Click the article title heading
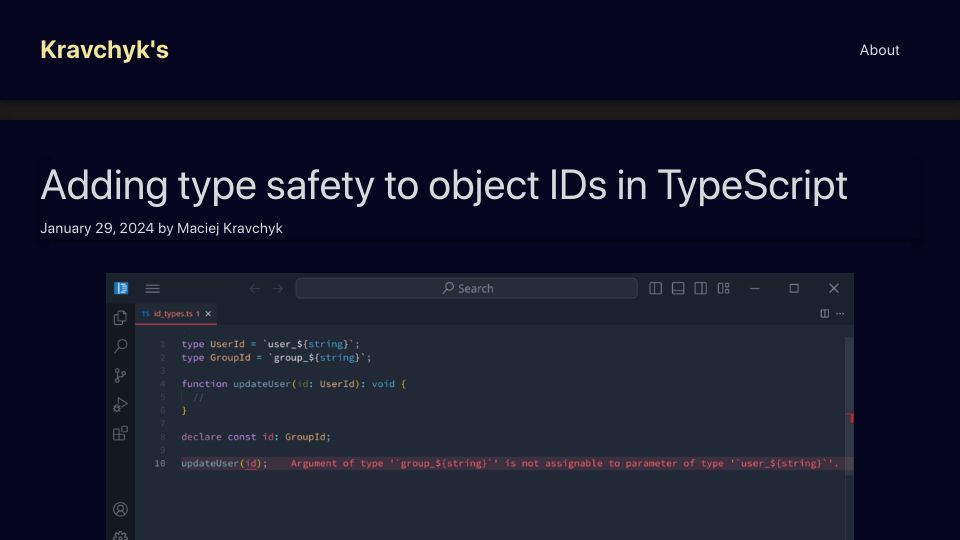960x540 pixels. [x=444, y=184]
